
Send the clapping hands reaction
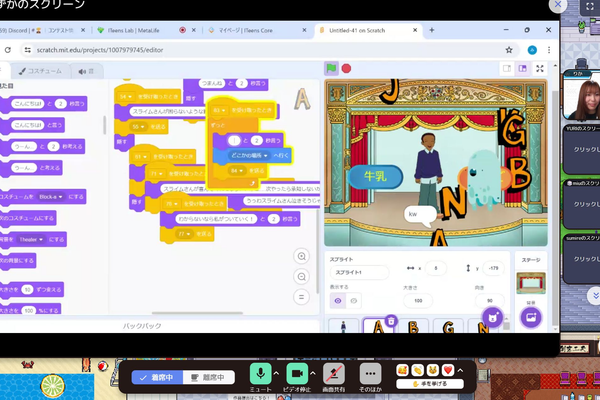(x=417, y=370)
